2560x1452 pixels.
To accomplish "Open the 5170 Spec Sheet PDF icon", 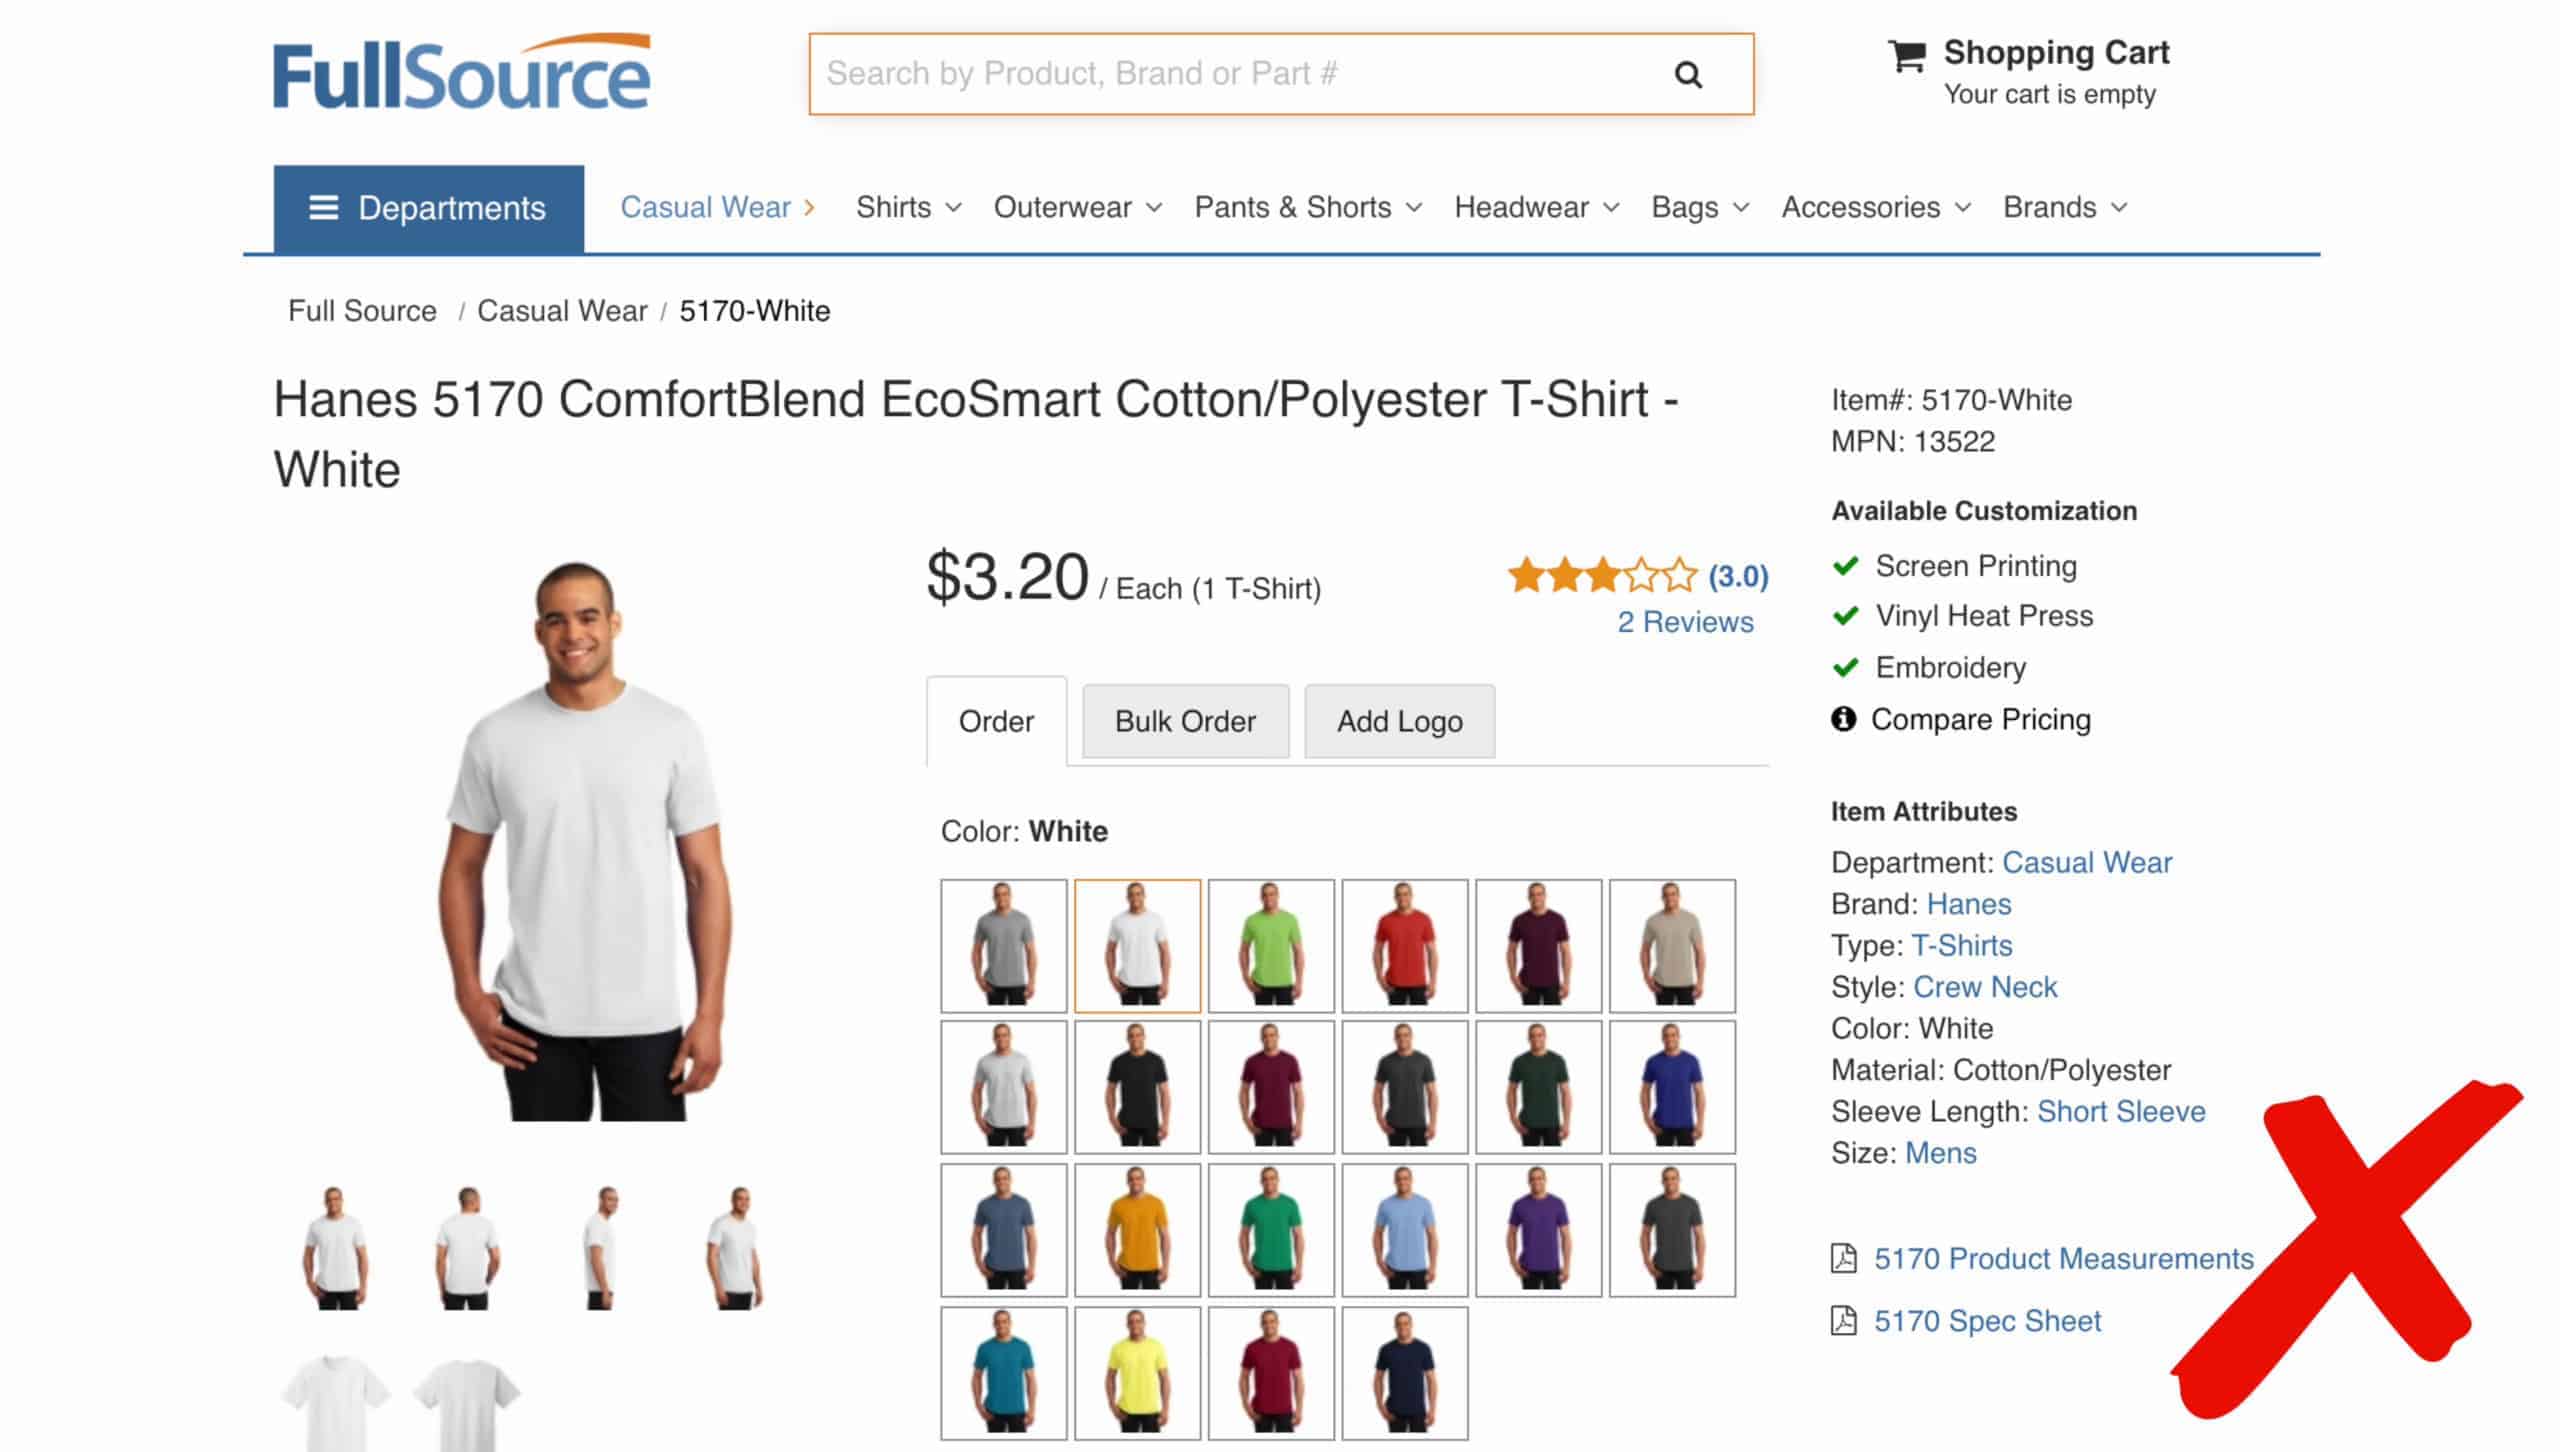I will click(x=1843, y=1321).
